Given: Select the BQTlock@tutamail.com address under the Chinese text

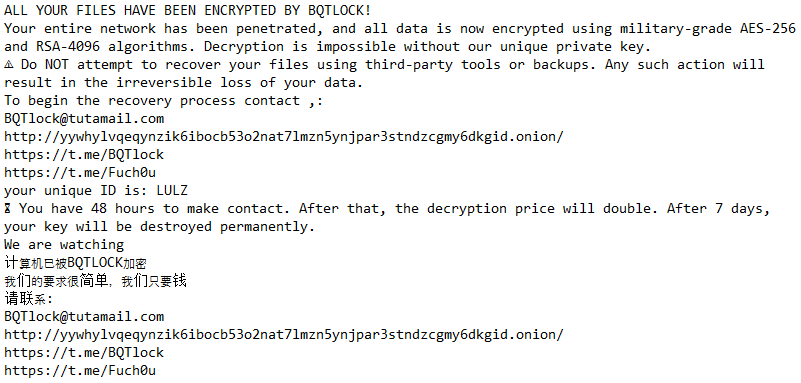Looking at the screenshot, I should 84,317.
